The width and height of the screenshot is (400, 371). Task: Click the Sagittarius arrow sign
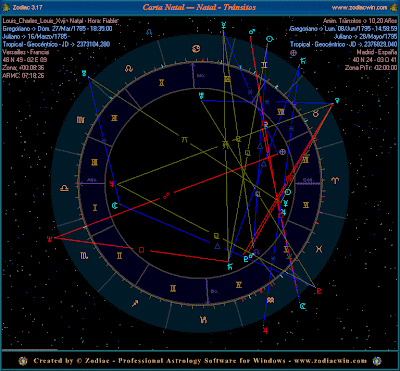[135, 303]
